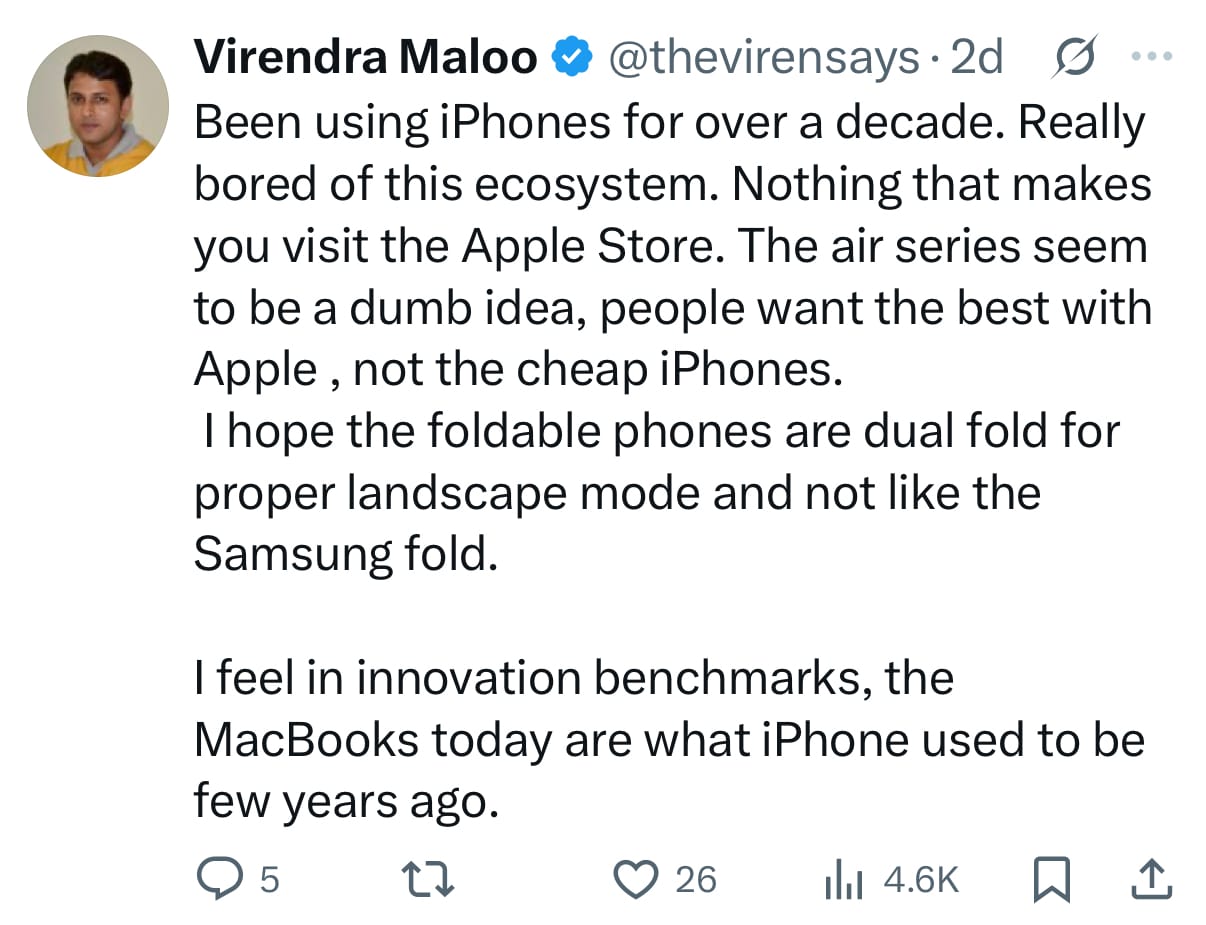Open Virendra Maloo's profile picture
The width and height of the screenshot is (1206, 925).
(98, 106)
